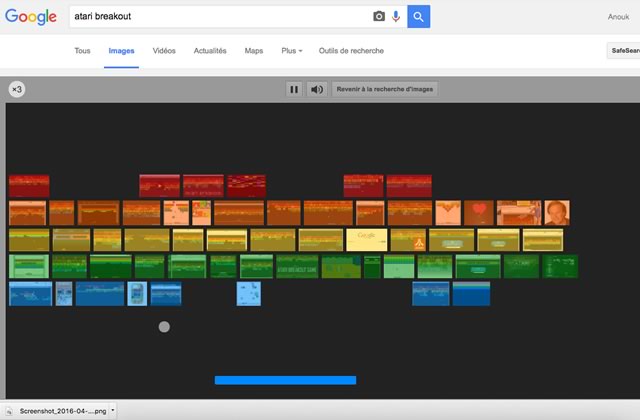Click Revenir à la recherche d'images
The image size is (640, 420).
click(385, 89)
